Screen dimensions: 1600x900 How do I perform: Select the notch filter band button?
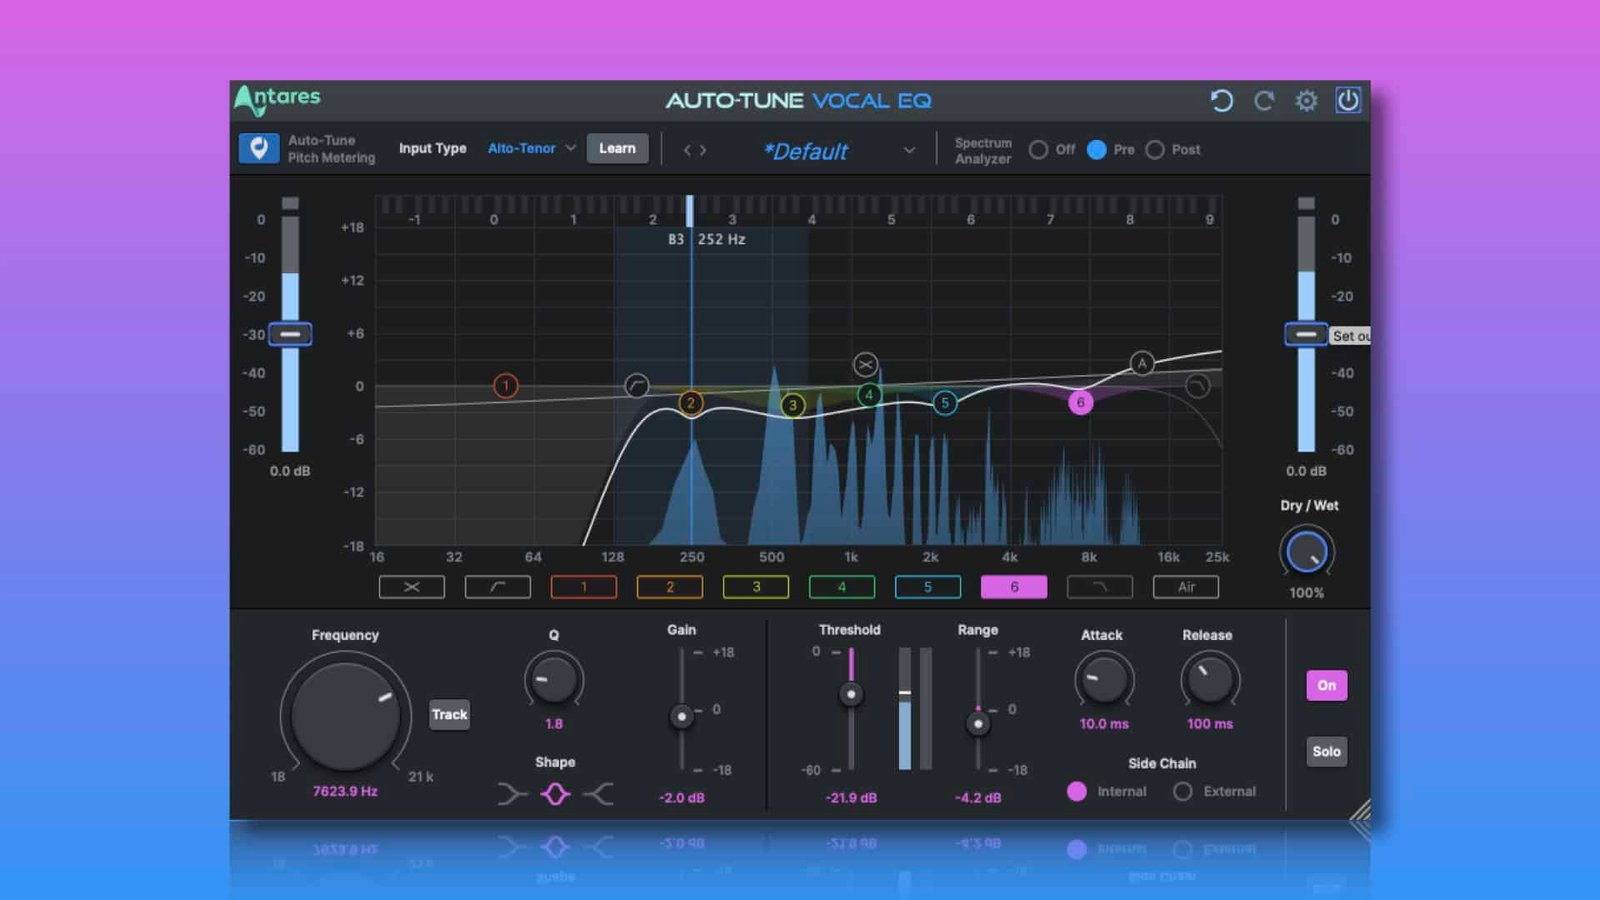[412, 587]
